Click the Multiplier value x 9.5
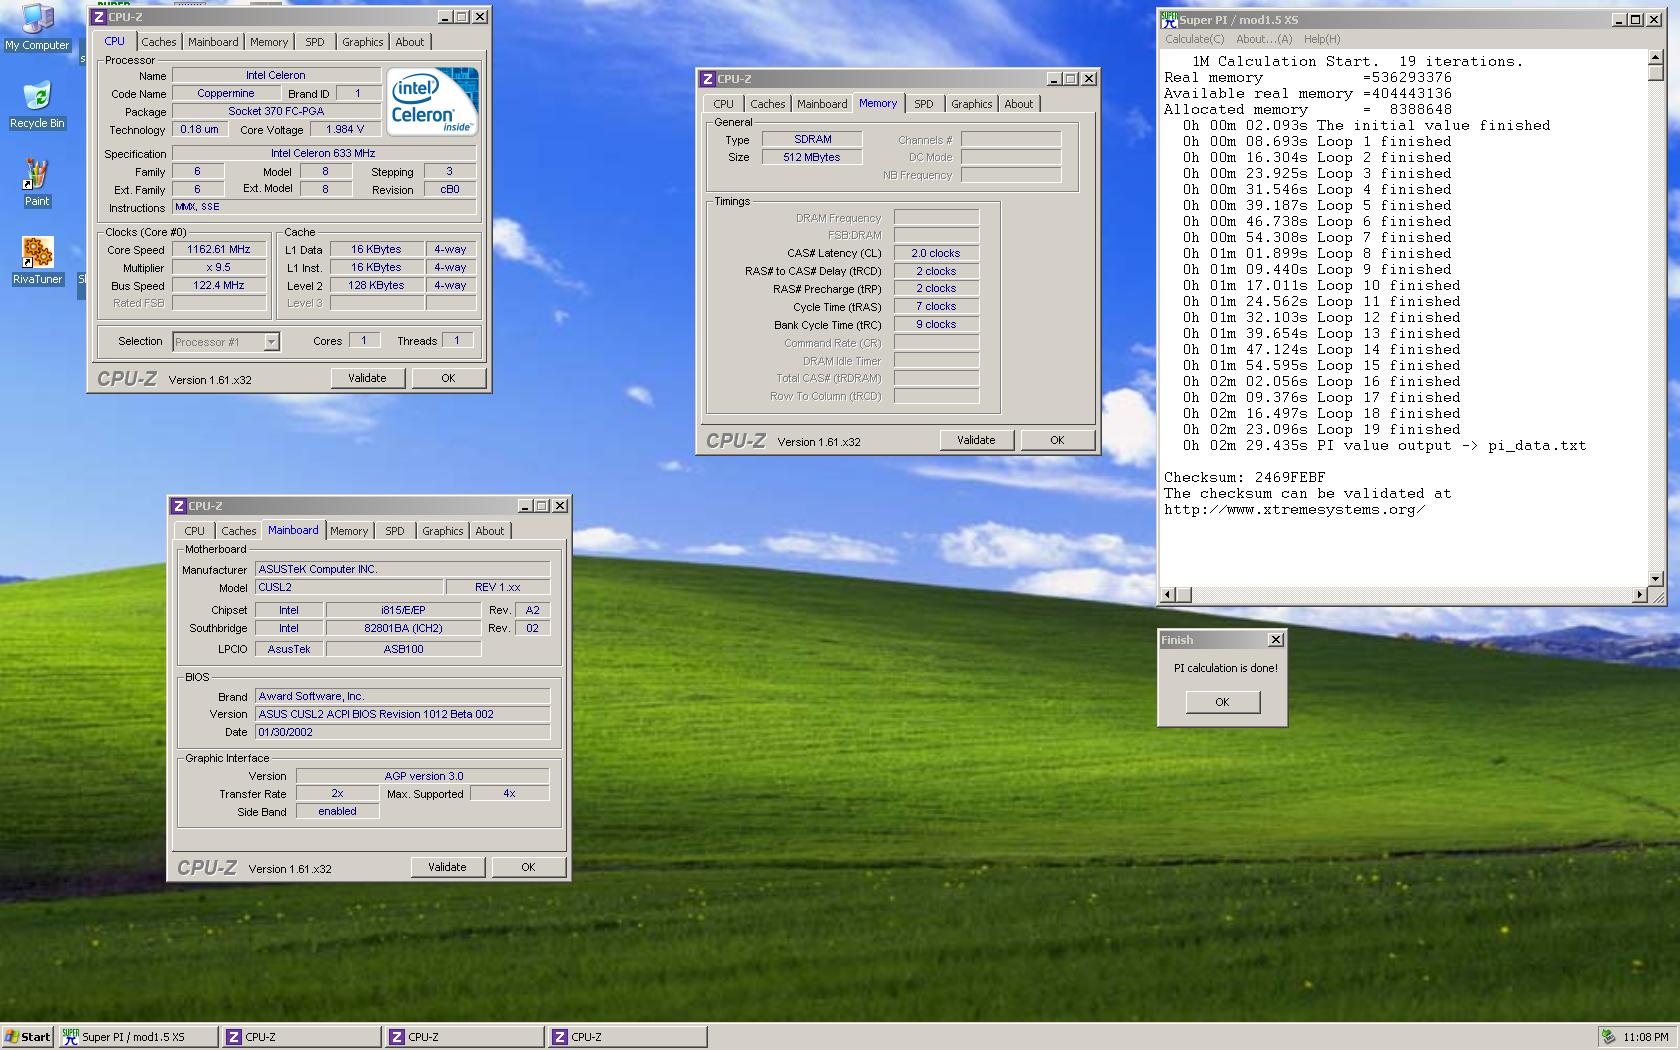This screenshot has width=1680, height=1050. point(219,268)
